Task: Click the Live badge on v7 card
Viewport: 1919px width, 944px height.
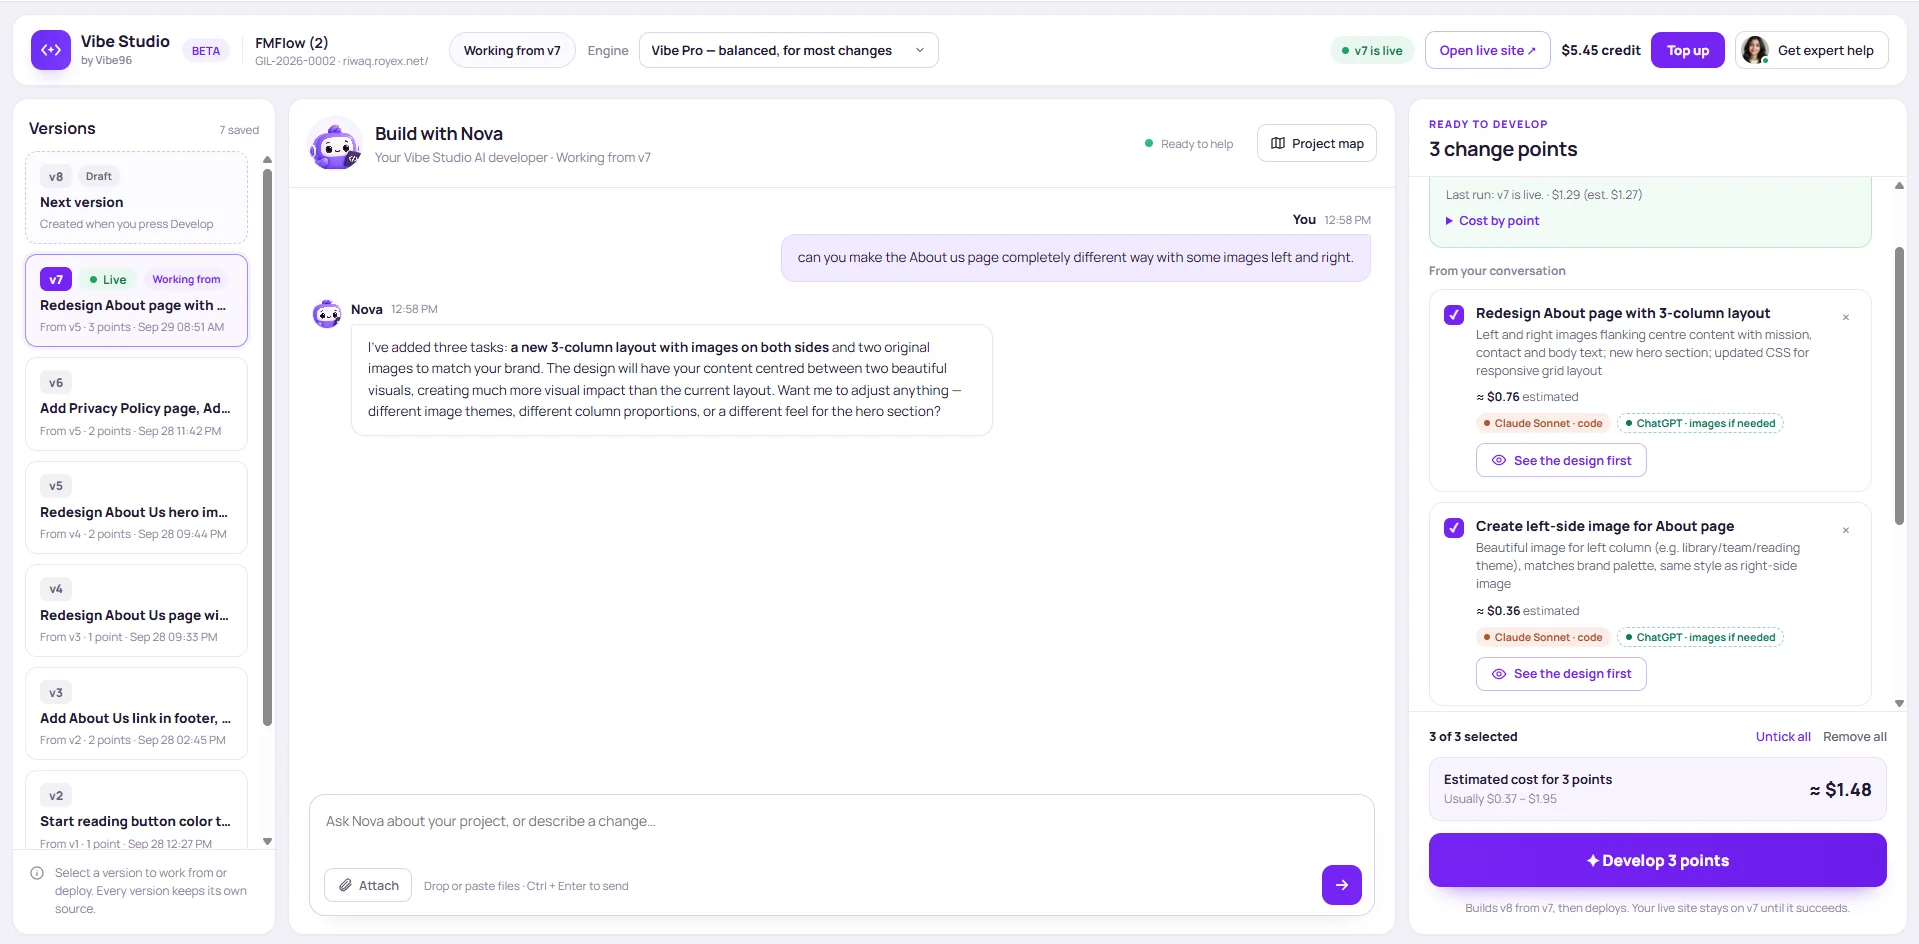Action: pos(108,279)
